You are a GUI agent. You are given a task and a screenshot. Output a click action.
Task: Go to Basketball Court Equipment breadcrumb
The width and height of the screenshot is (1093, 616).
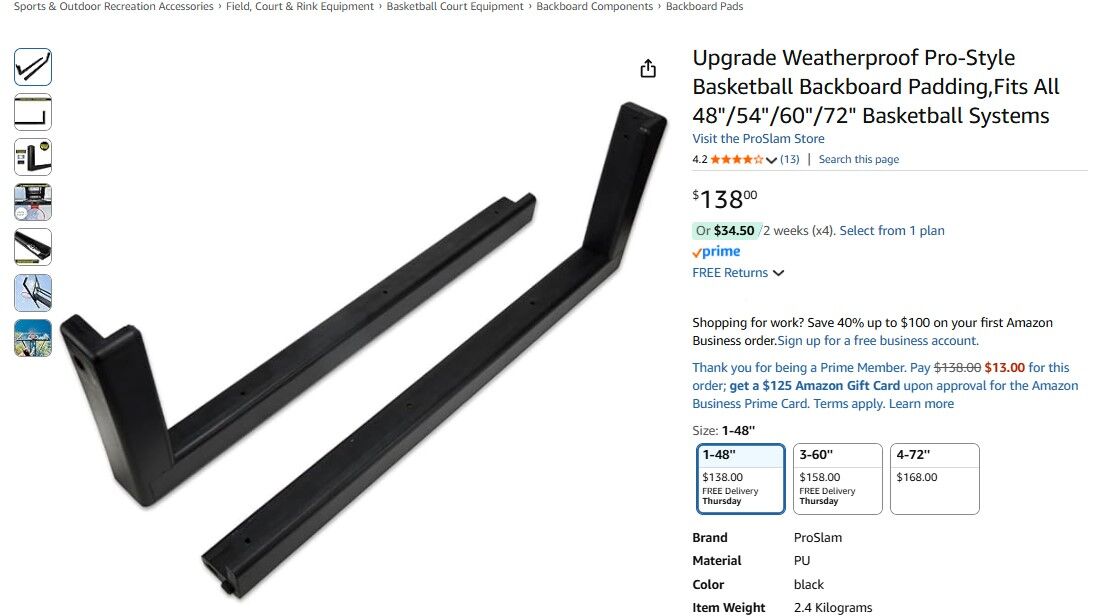(455, 6)
